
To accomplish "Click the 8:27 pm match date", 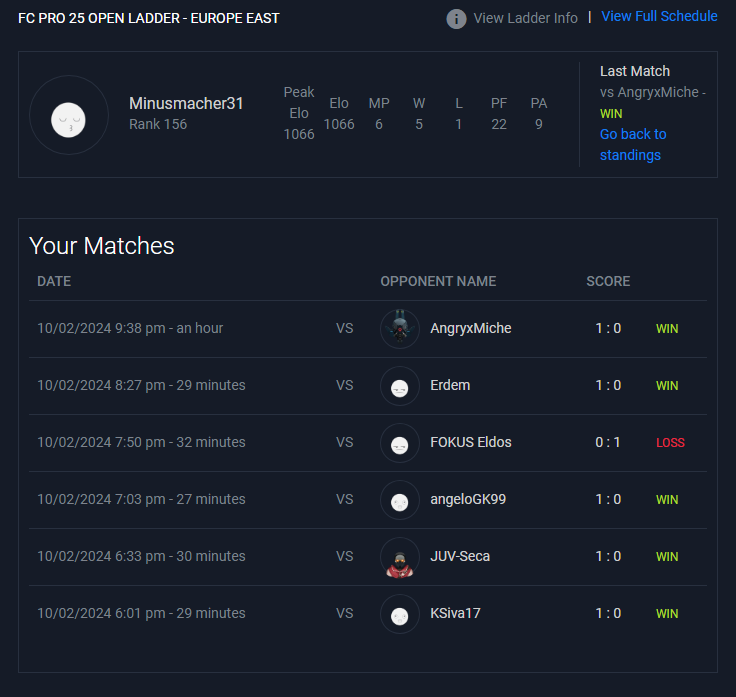I will (141, 385).
